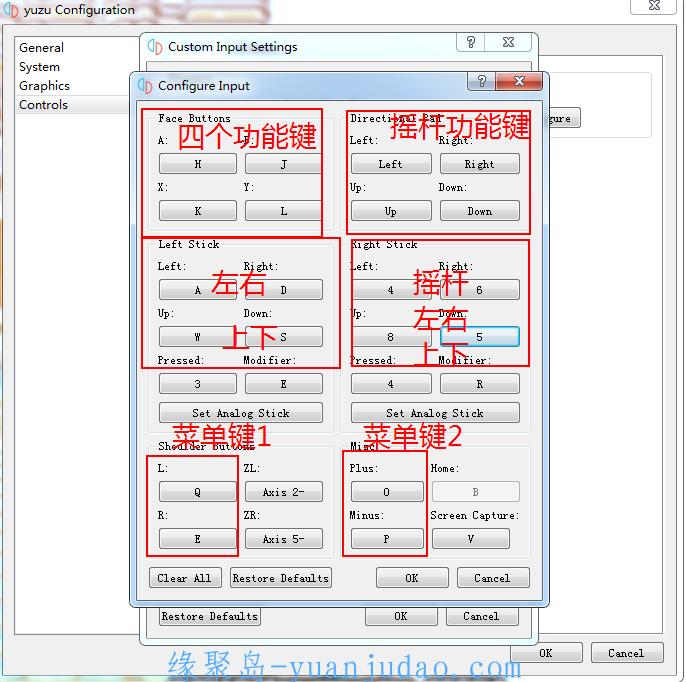Rebind Plus button mapped to O

tap(387, 492)
